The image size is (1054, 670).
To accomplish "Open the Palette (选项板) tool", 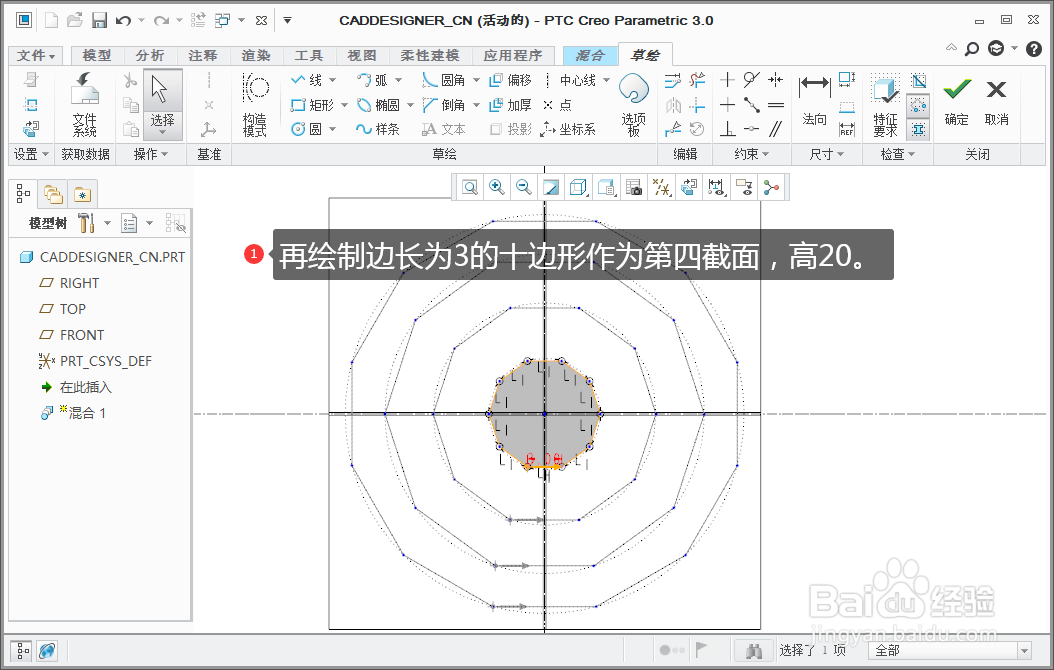I will pyautogui.click(x=633, y=104).
